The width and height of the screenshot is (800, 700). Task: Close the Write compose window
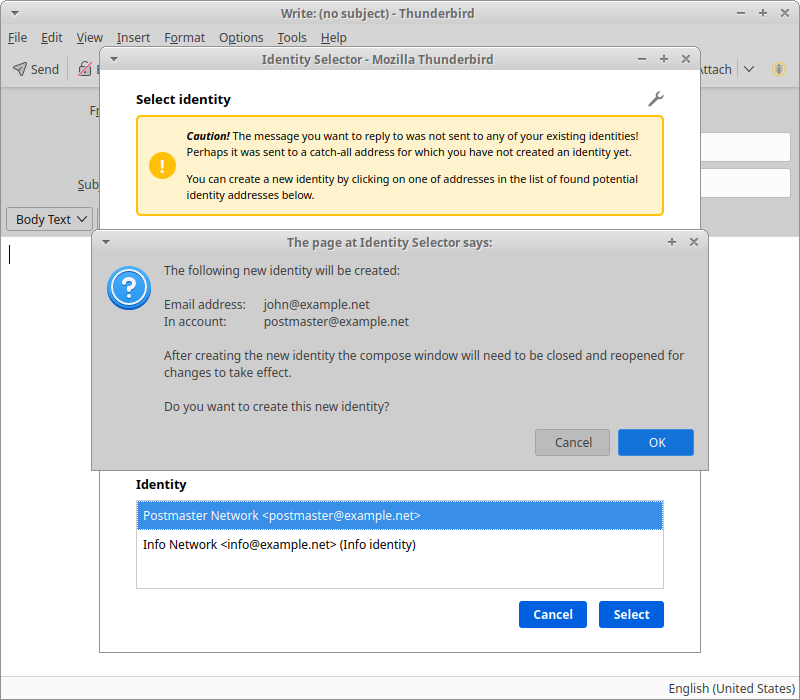coord(785,13)
